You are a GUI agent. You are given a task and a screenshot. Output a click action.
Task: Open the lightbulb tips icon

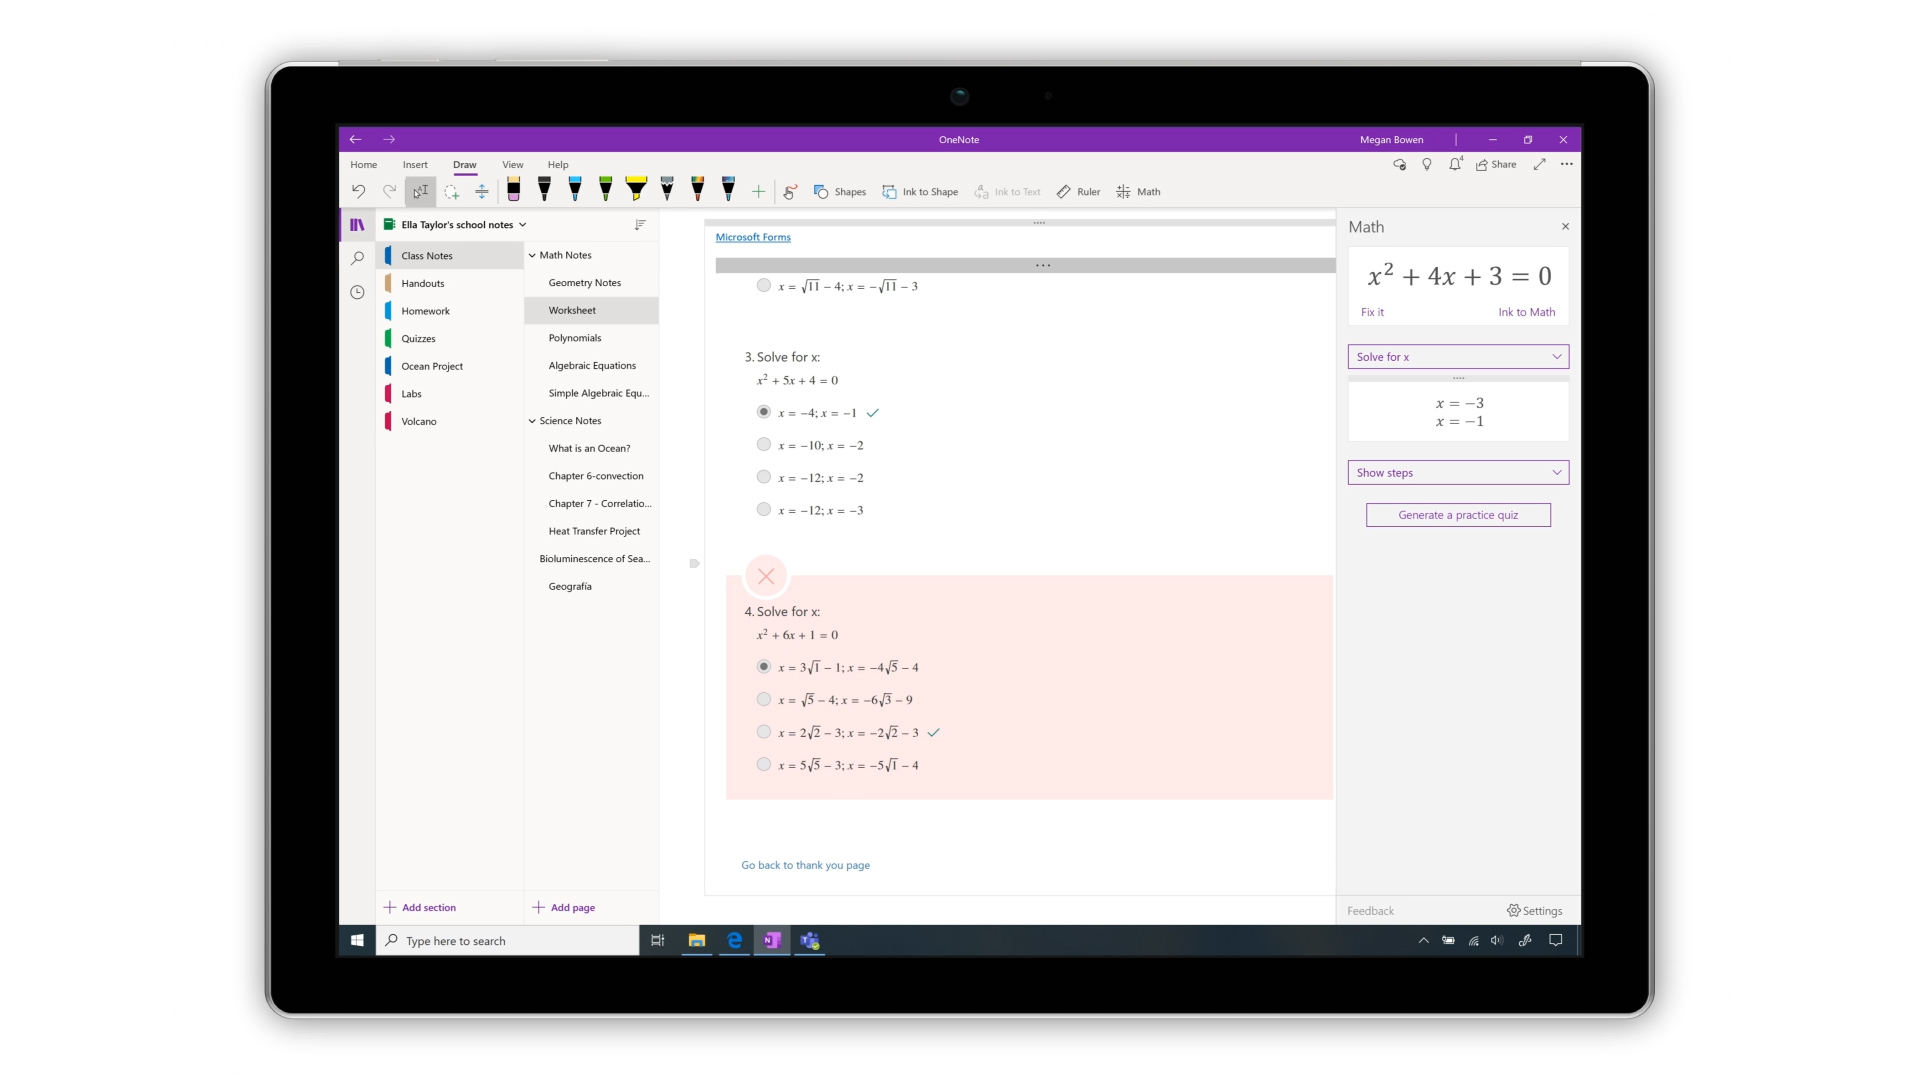[x=1427, y=164]
